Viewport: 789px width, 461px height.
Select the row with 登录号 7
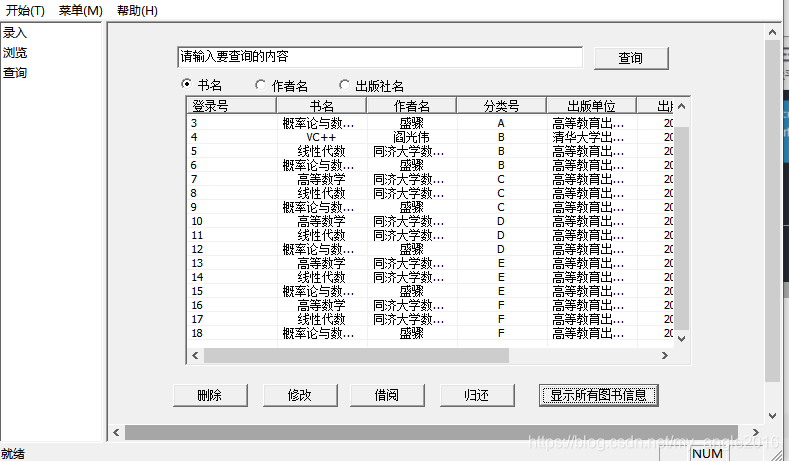(x=430, y=179)
